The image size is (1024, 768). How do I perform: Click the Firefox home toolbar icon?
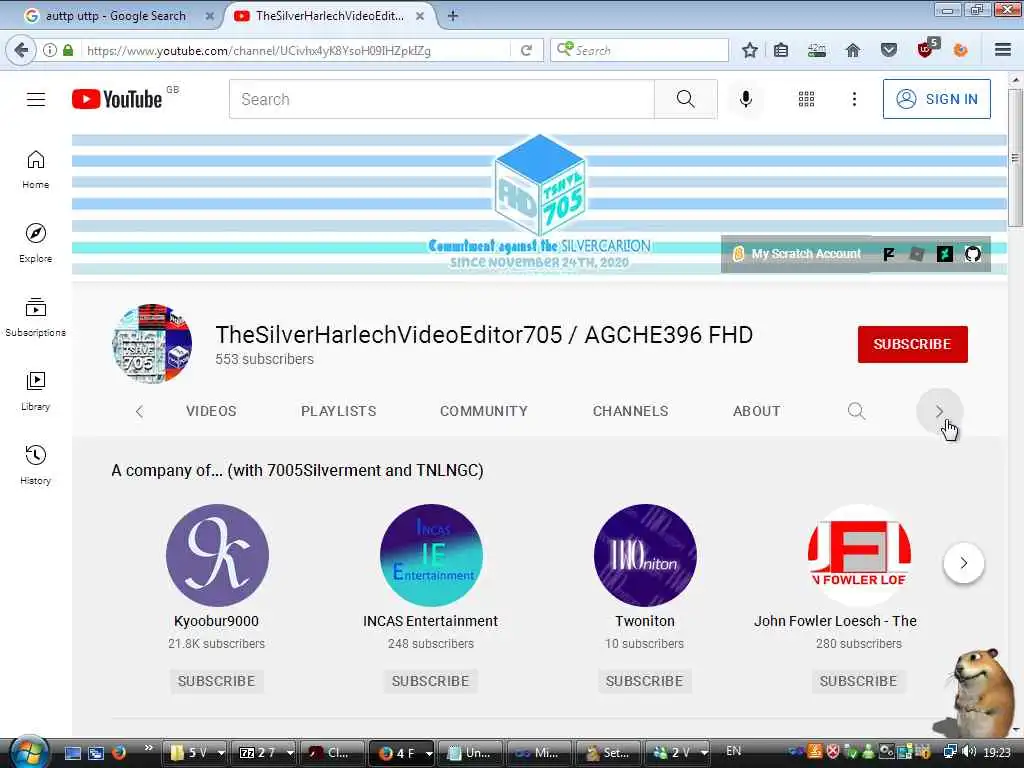[853, 50]
